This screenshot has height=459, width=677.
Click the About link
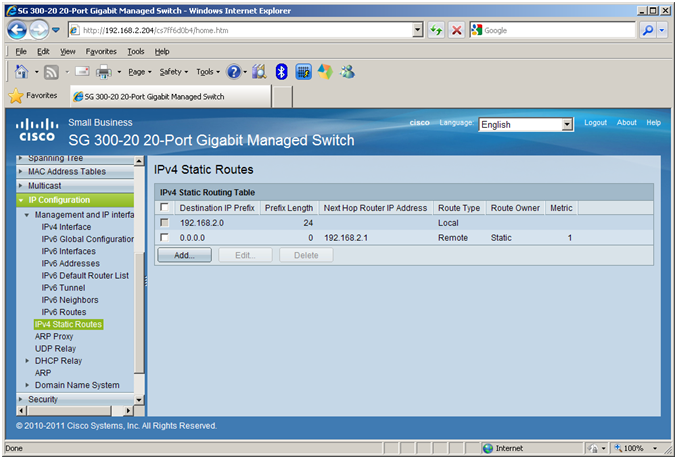pyautogui.click(x=626, y=123)
